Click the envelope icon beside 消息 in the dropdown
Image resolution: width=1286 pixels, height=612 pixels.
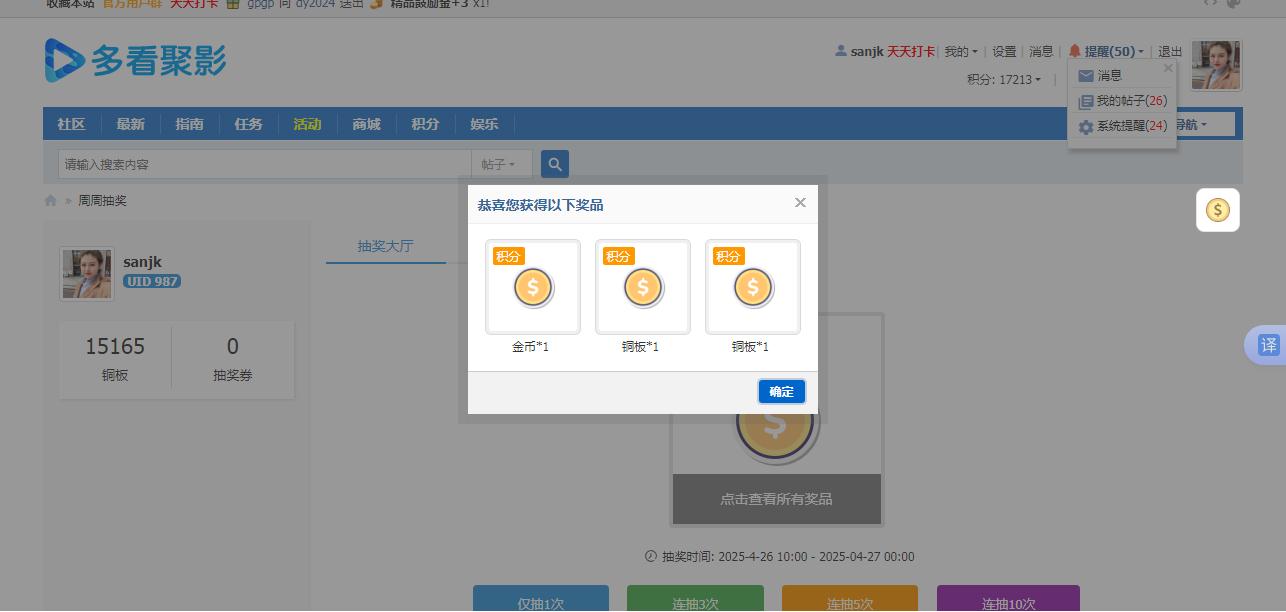click(x=1086, y=74)
